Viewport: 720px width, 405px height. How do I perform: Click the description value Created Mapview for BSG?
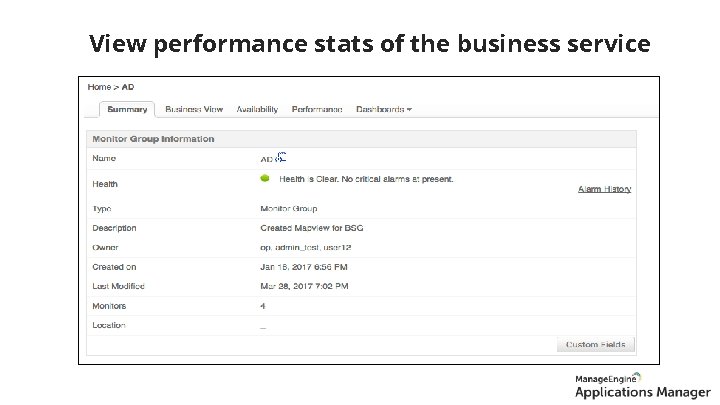311,228
